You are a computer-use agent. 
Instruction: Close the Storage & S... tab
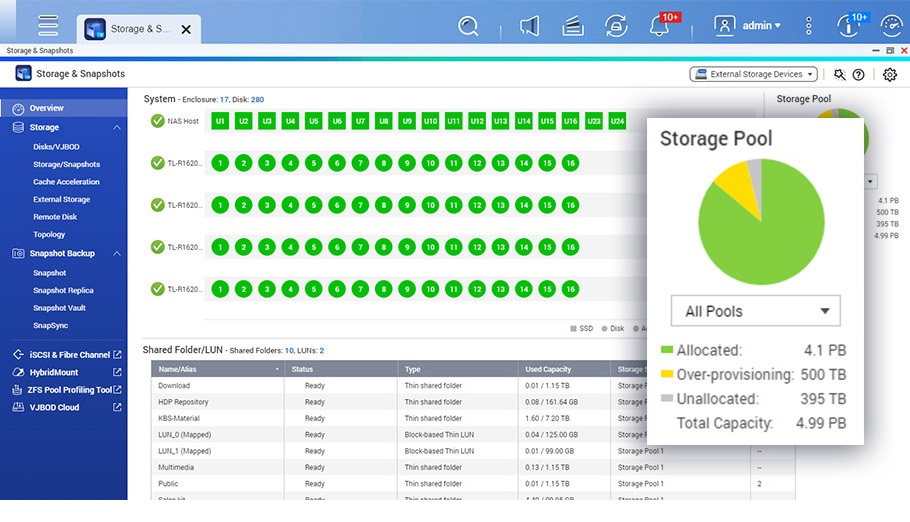[x=186, y=29]
